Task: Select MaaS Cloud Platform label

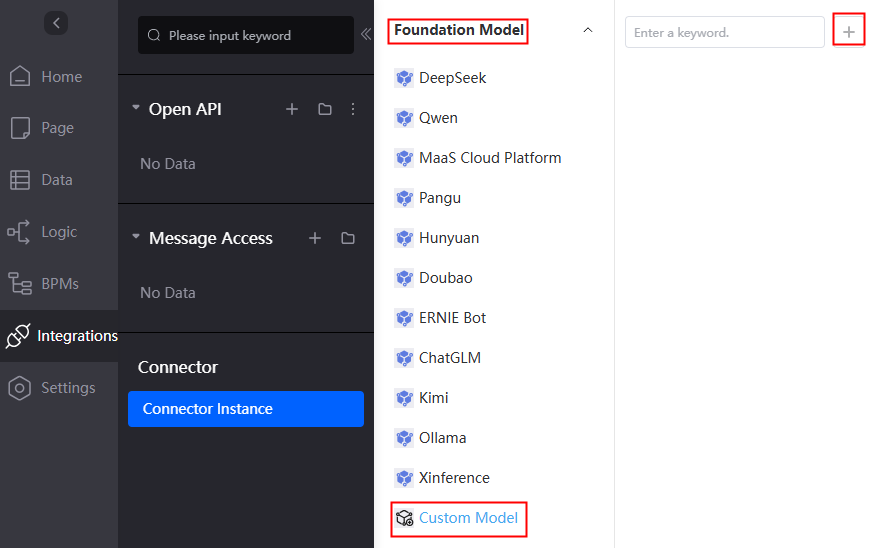Action: tap(490, 158)
